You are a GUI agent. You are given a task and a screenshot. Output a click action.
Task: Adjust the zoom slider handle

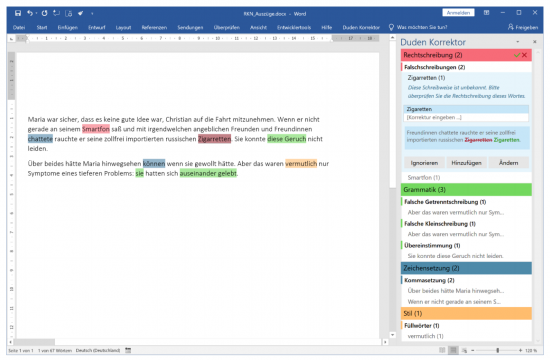(x=497, y=350)
